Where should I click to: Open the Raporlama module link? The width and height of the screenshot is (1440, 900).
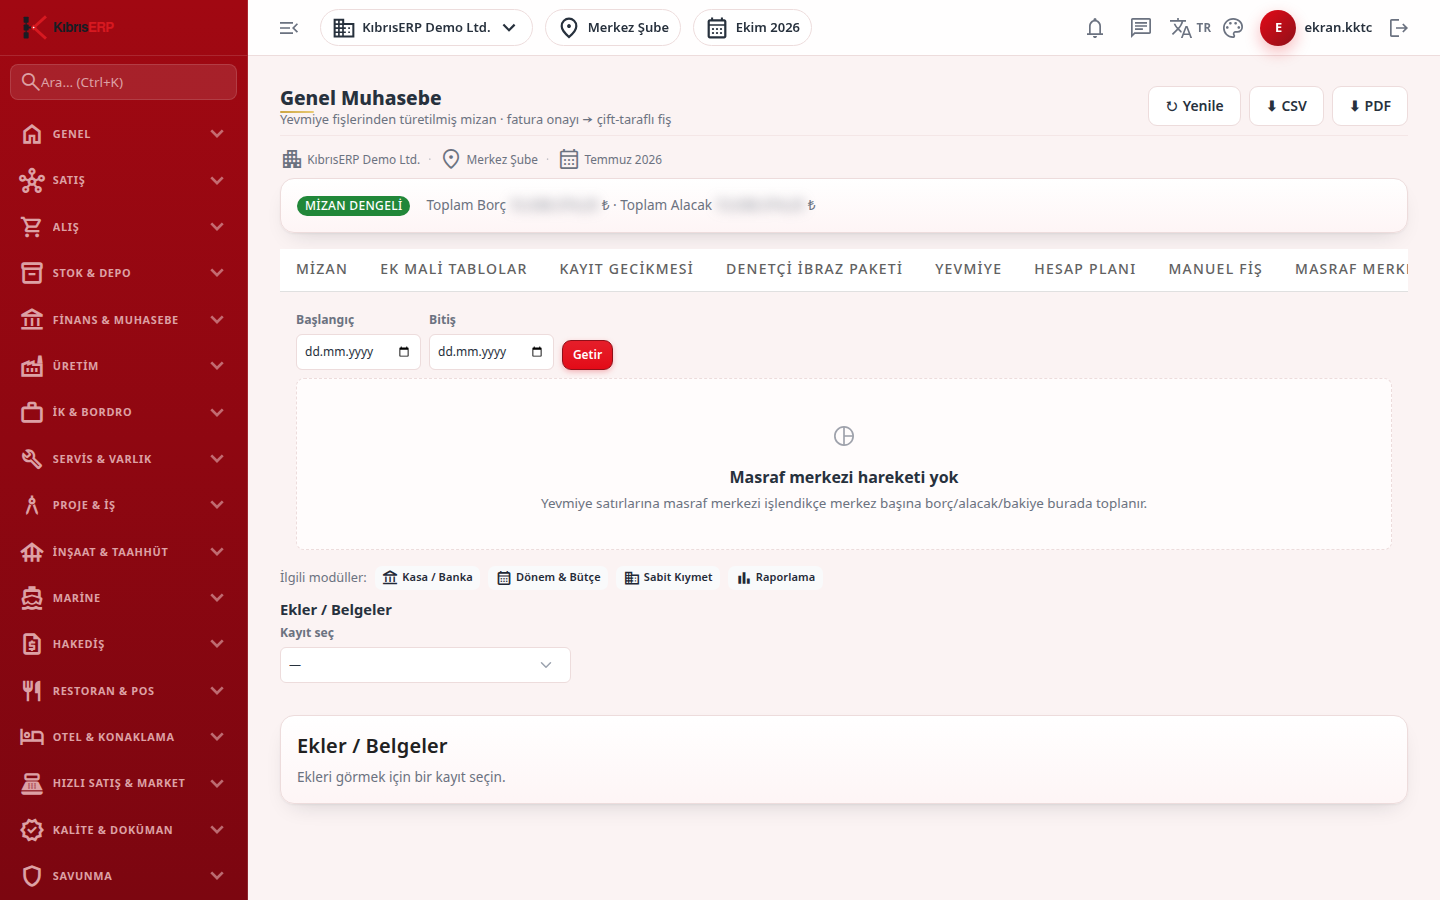click(x=776, y=578)
